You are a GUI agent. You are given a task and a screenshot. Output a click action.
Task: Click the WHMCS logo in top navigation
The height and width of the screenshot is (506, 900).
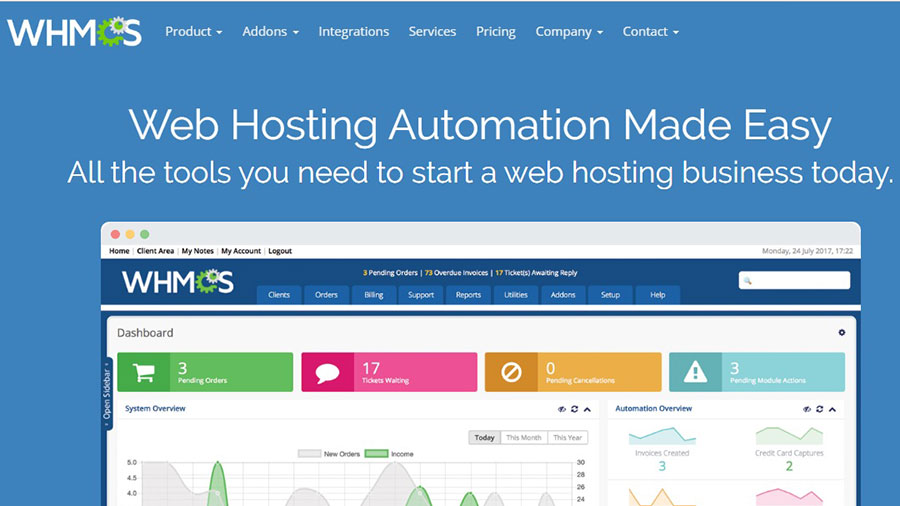pyautogui.click(x=74, y=32)
